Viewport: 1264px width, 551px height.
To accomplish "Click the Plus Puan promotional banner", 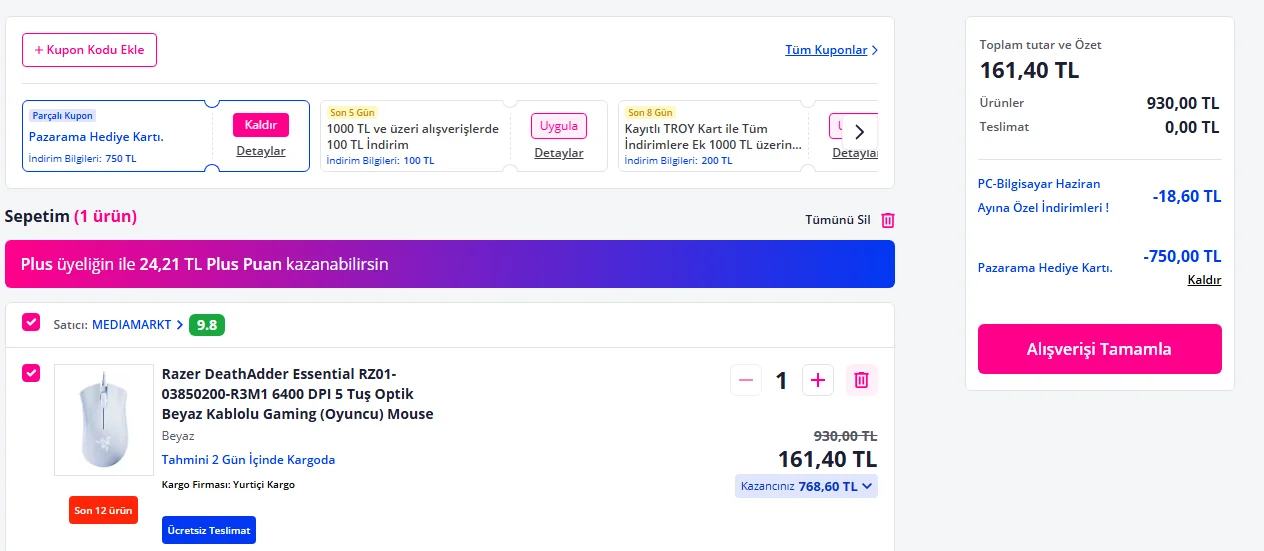I will (x=450, y=264).
